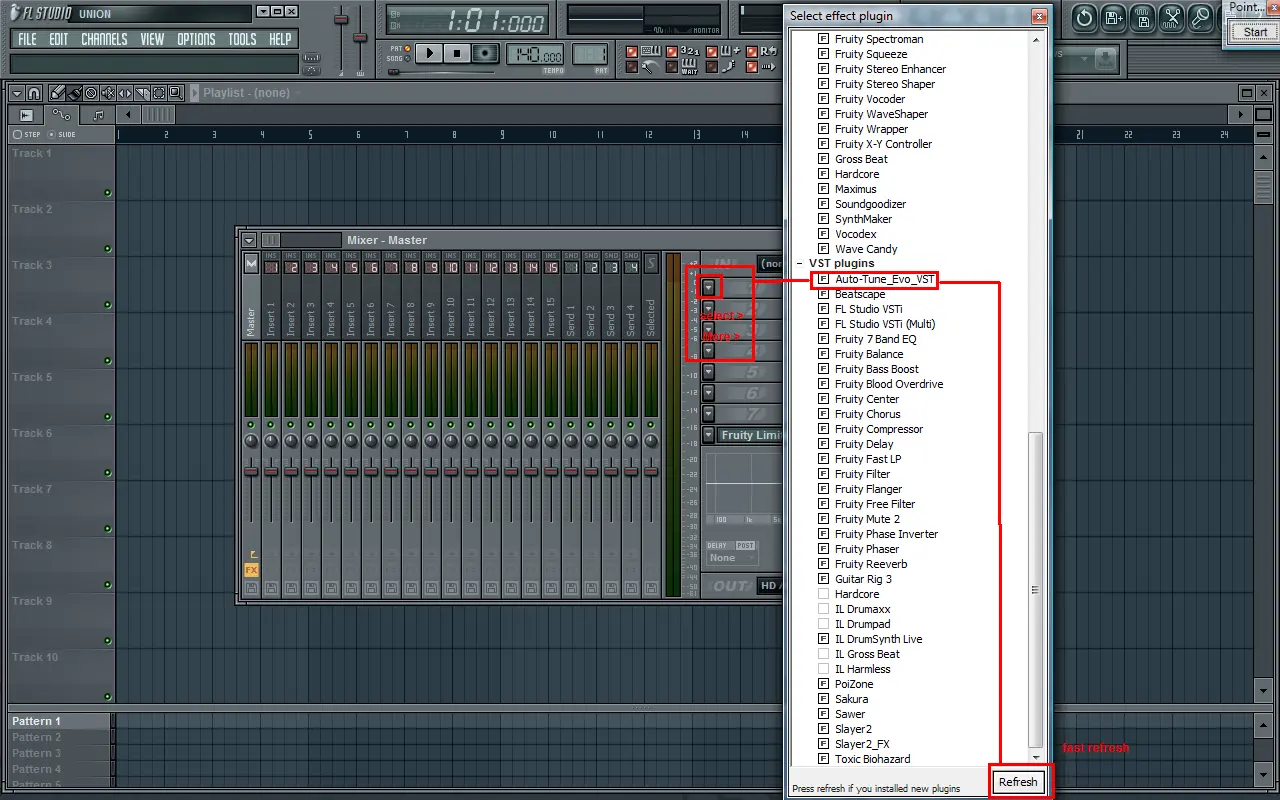
Task: Click the typing keyboard to piano icon
Action: point(651,51)
